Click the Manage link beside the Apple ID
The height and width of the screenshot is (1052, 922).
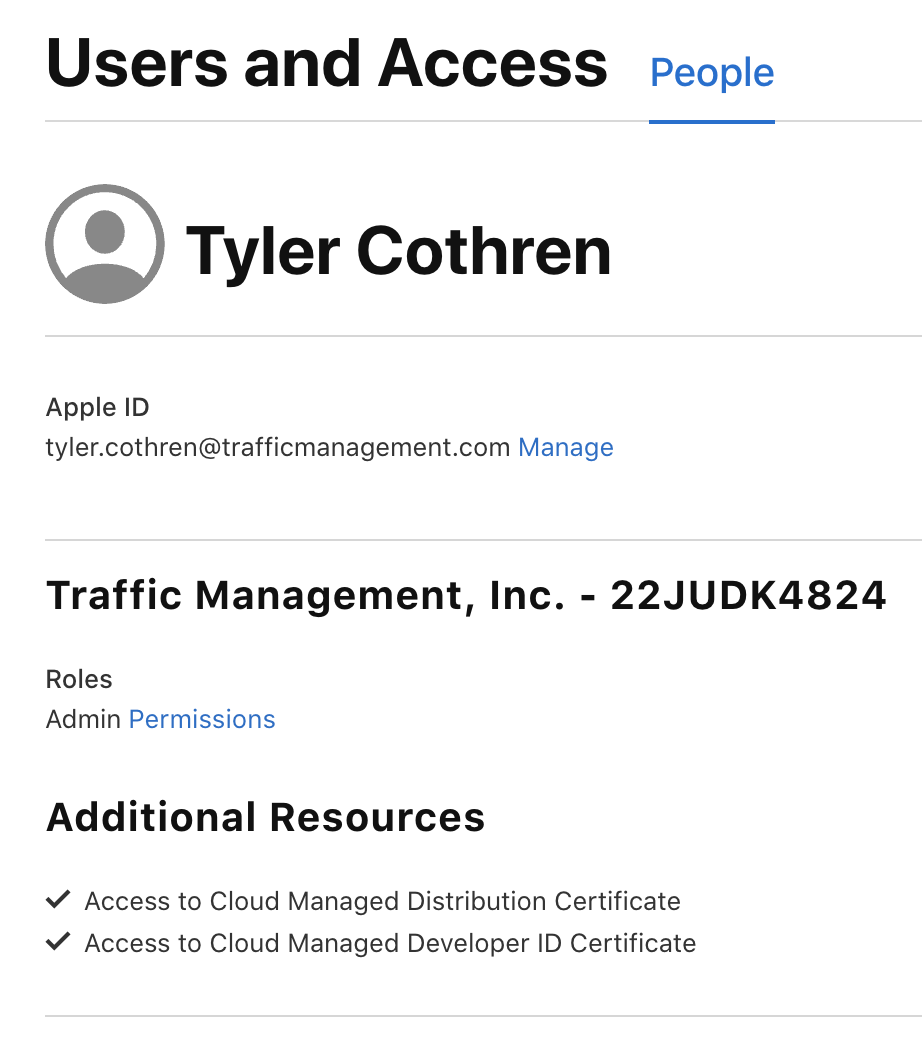tap(565, 447)
